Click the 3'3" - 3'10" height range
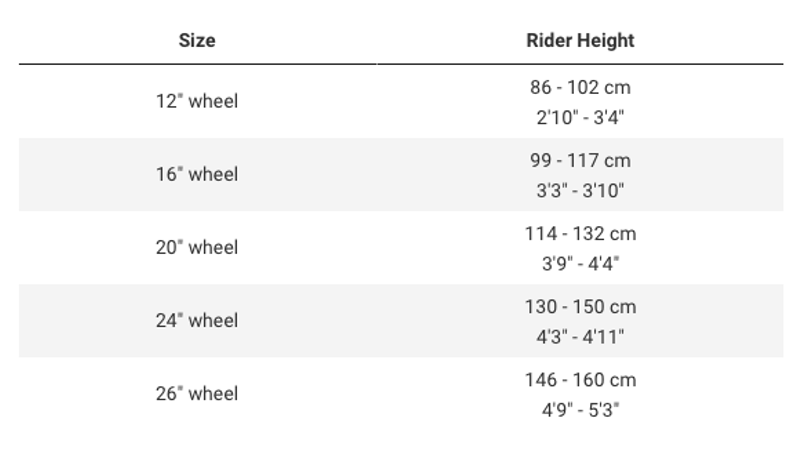The width and height of the screenshot is (800, 465). (x=580, y=190)
